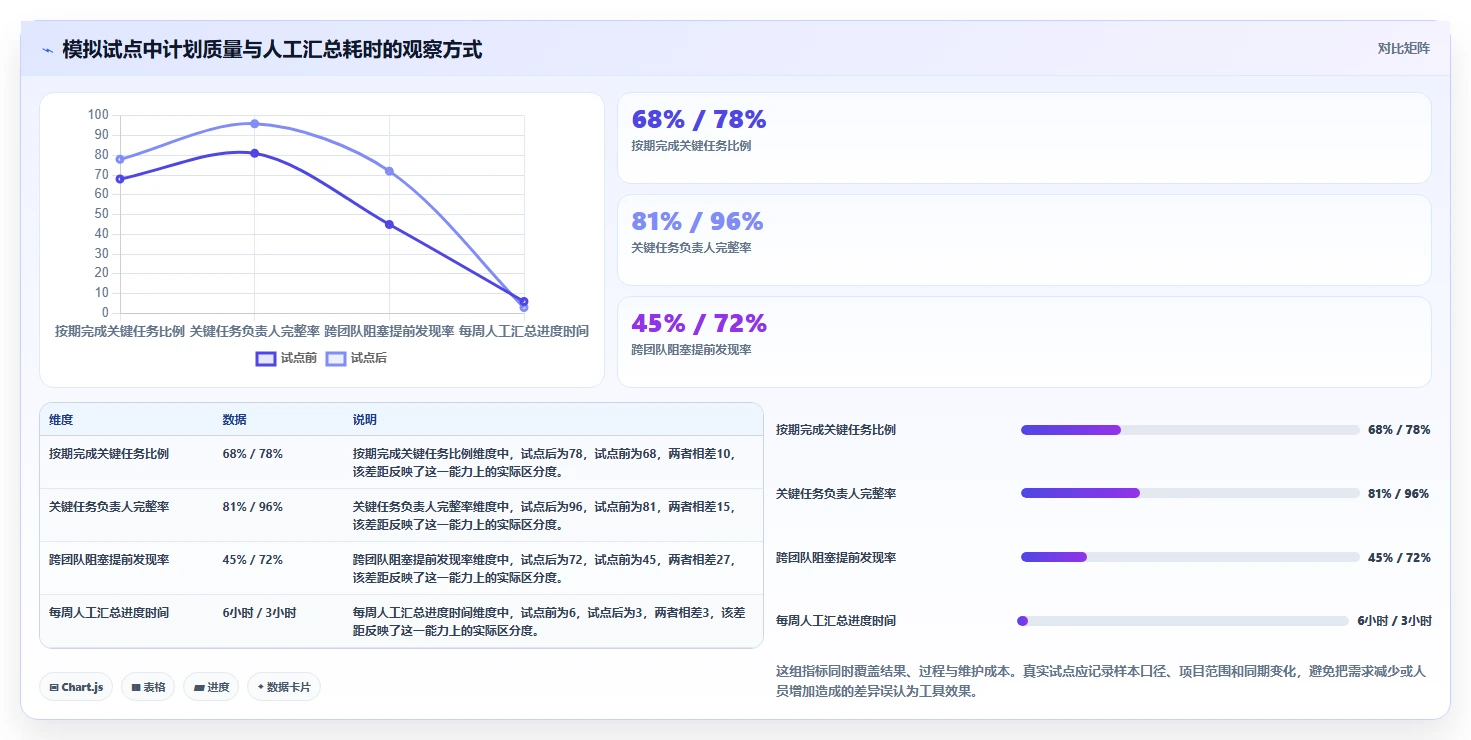Click the 数据 column header
This screenshot has height=740, width=1471.
[x=234, y=420]
